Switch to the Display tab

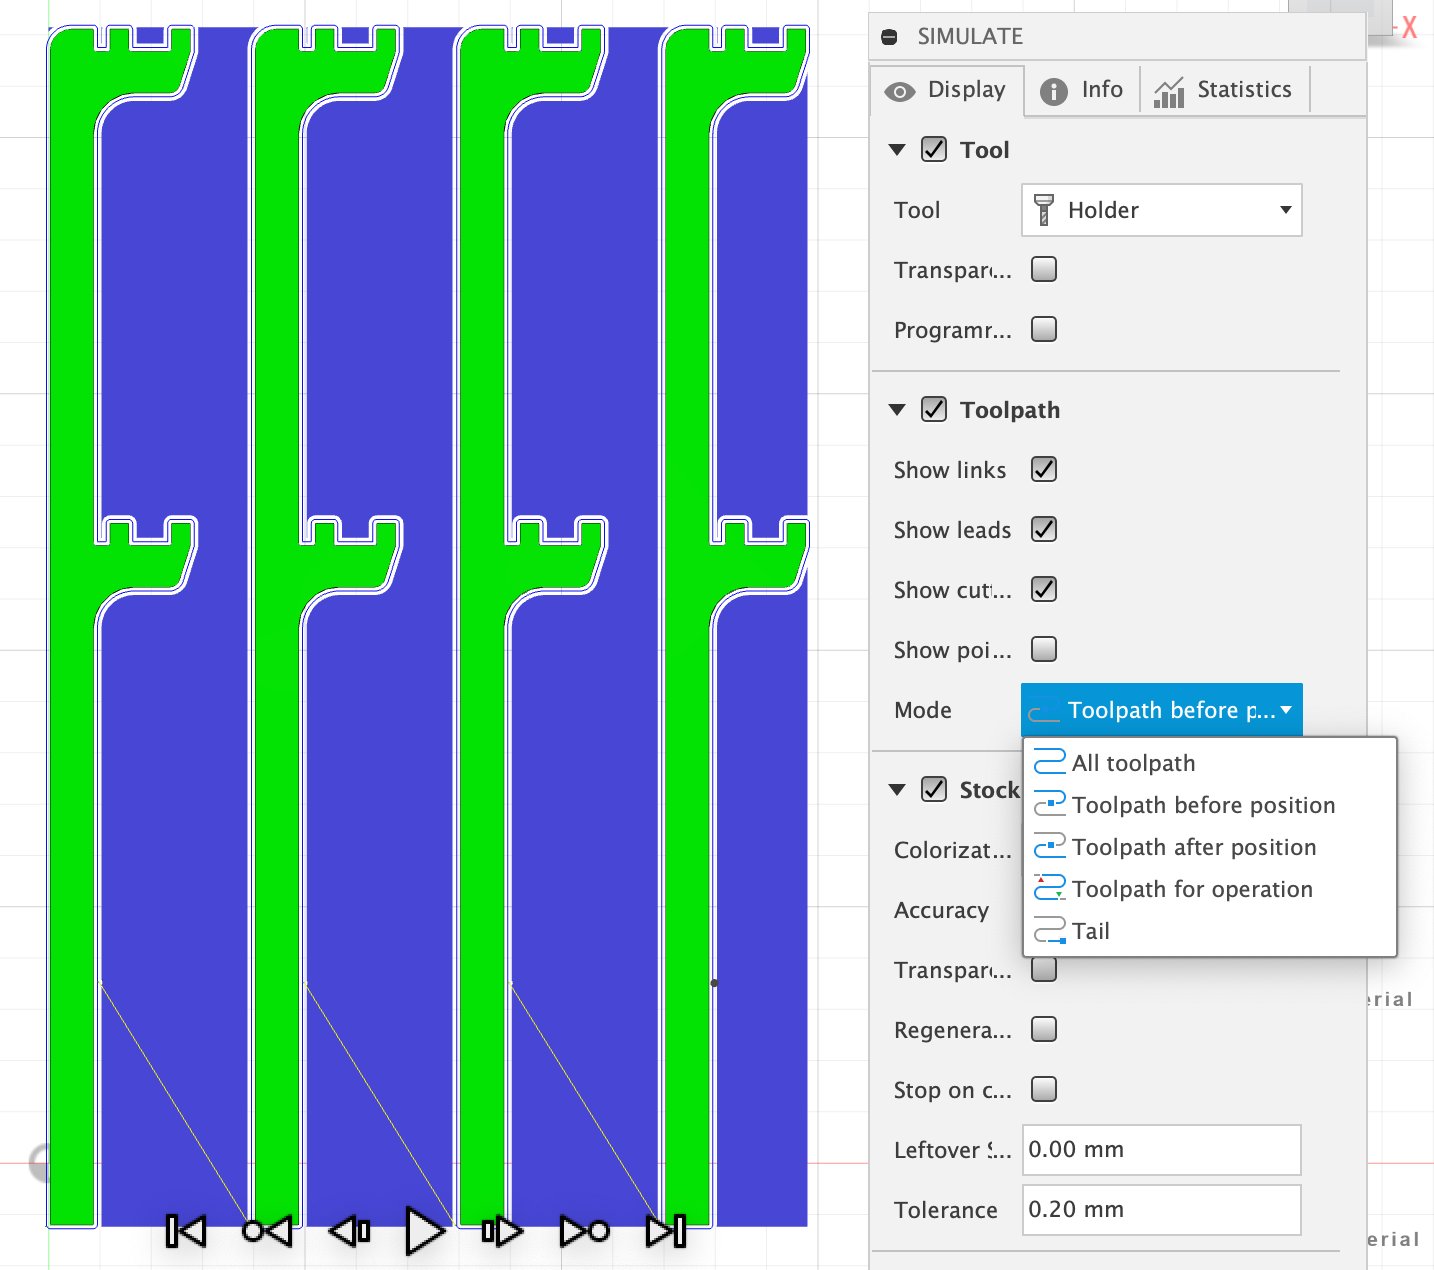[x=947, y=90]
